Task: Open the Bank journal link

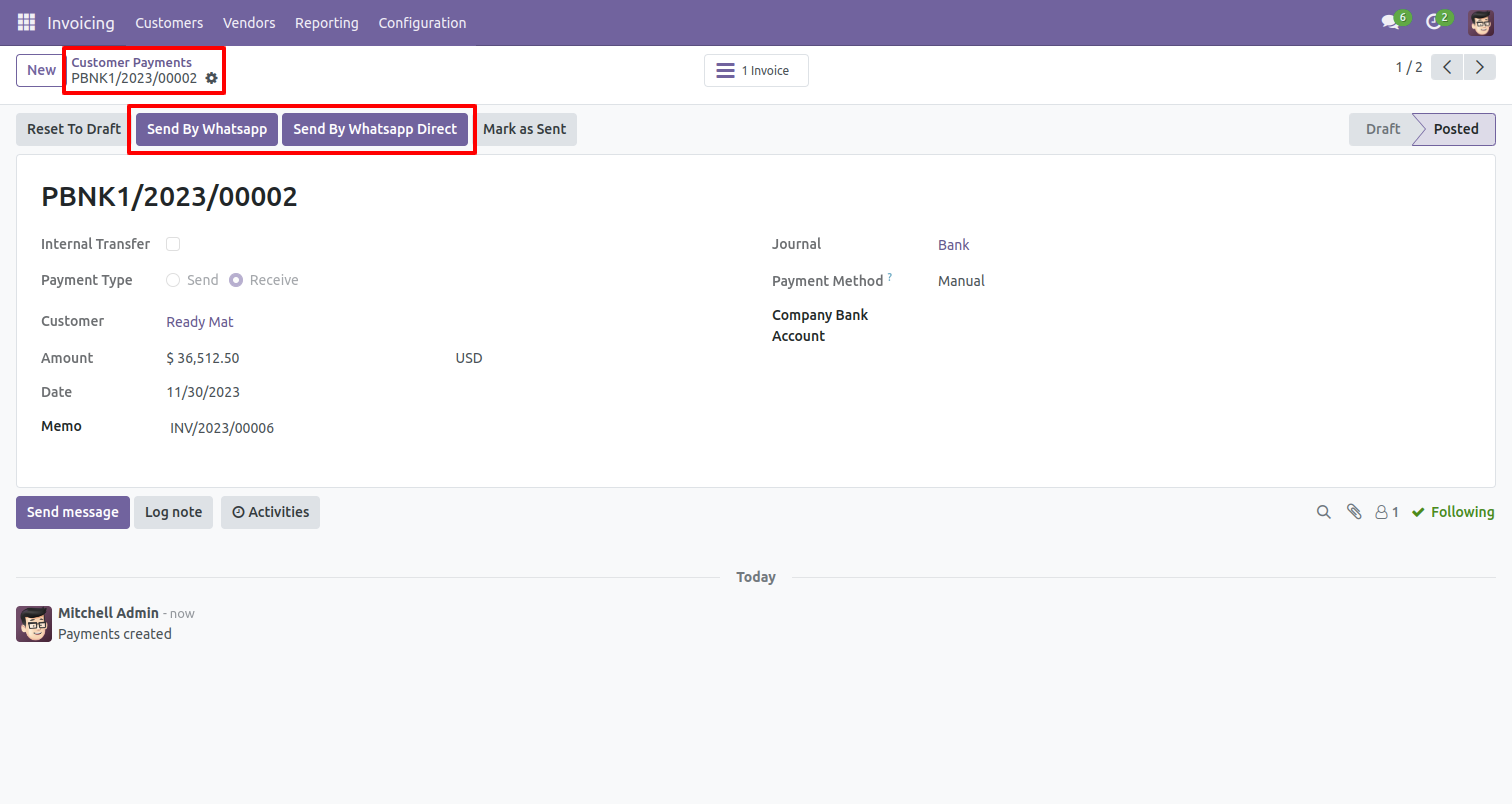Action: [x=954, y=245]
